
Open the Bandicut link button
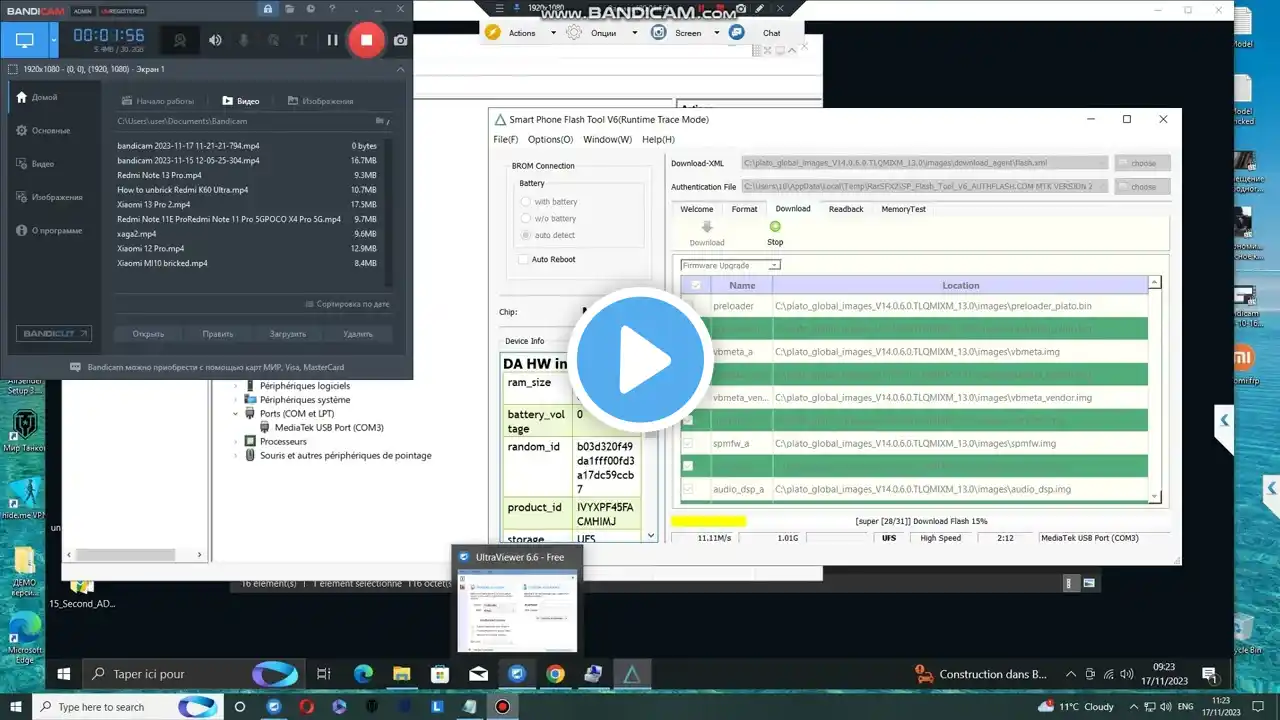click(53, 334)
